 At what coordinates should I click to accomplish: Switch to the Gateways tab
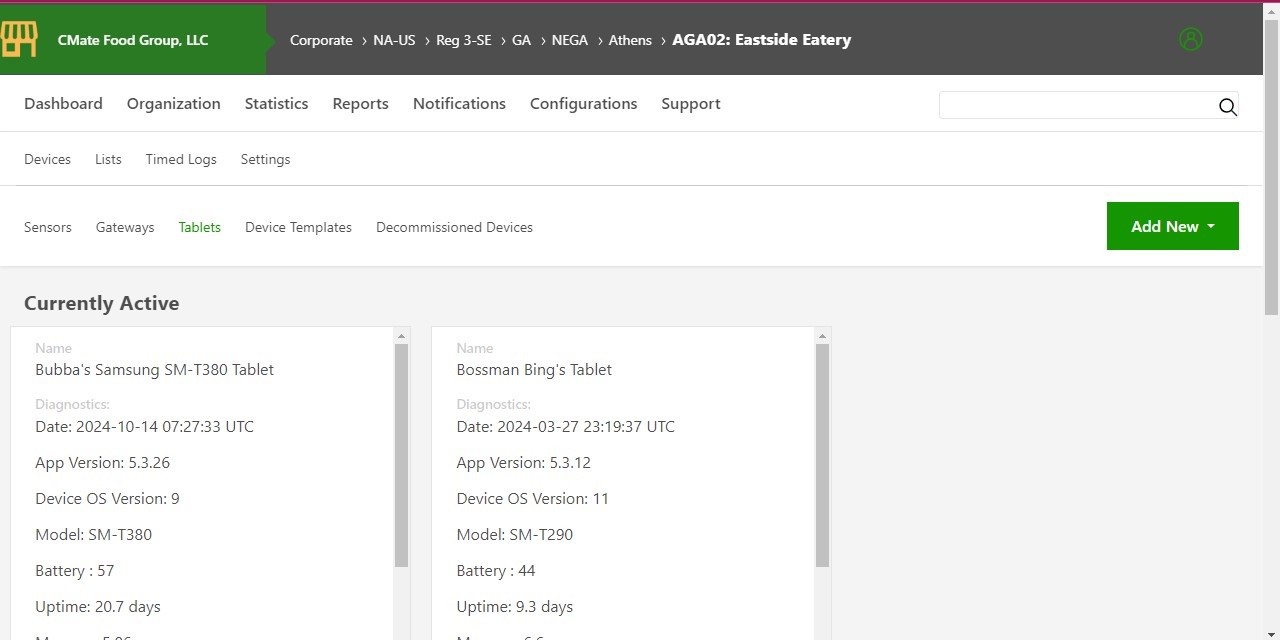pyautogui.click(x=125, y=228)
